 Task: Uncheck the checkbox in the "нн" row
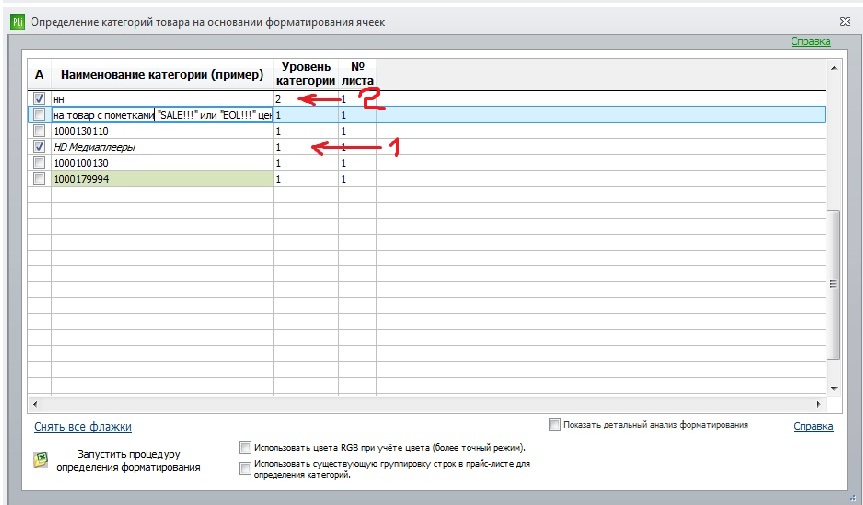coord(39,99)
